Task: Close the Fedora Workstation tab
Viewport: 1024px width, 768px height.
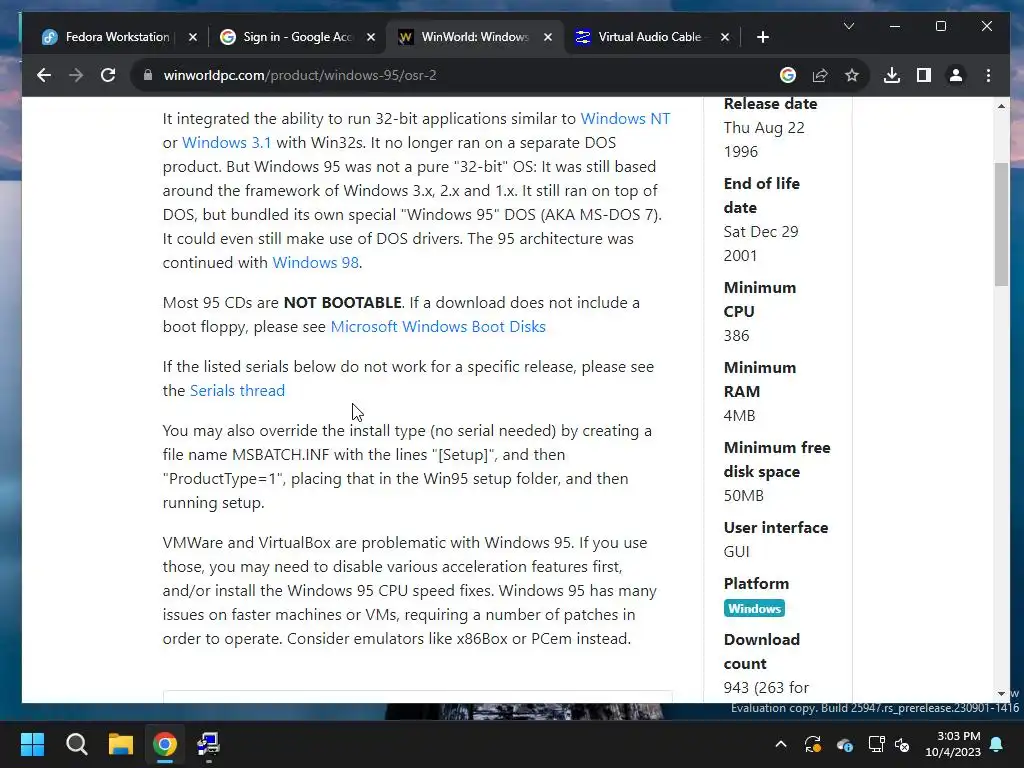Action: (x=193, y=37)
